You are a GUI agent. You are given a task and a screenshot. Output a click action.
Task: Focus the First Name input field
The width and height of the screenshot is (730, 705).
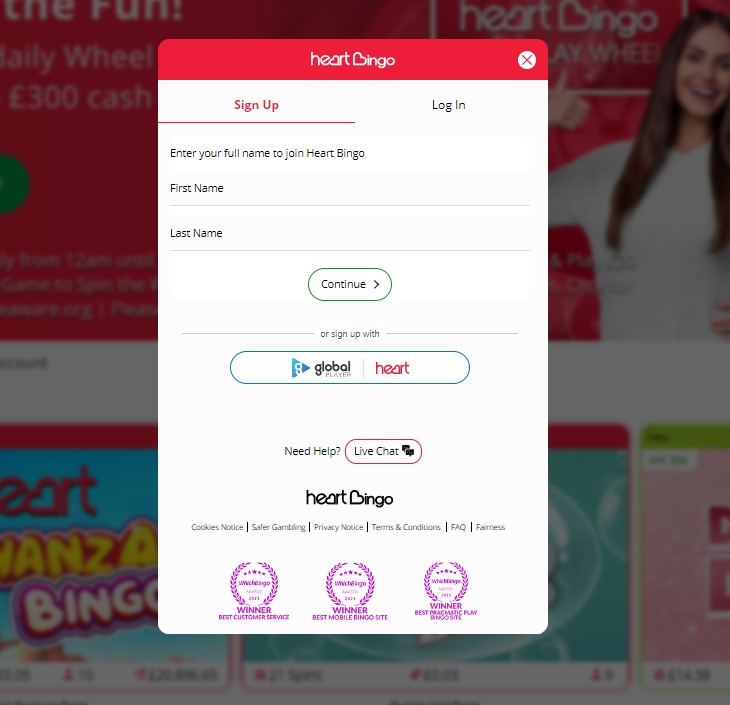pyautogui.click(x=350, y=189)
